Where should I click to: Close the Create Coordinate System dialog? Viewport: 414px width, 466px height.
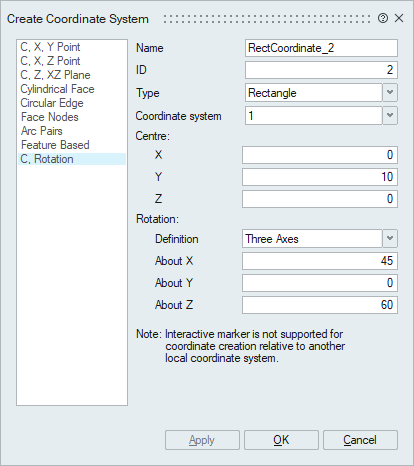click(399, 18)
